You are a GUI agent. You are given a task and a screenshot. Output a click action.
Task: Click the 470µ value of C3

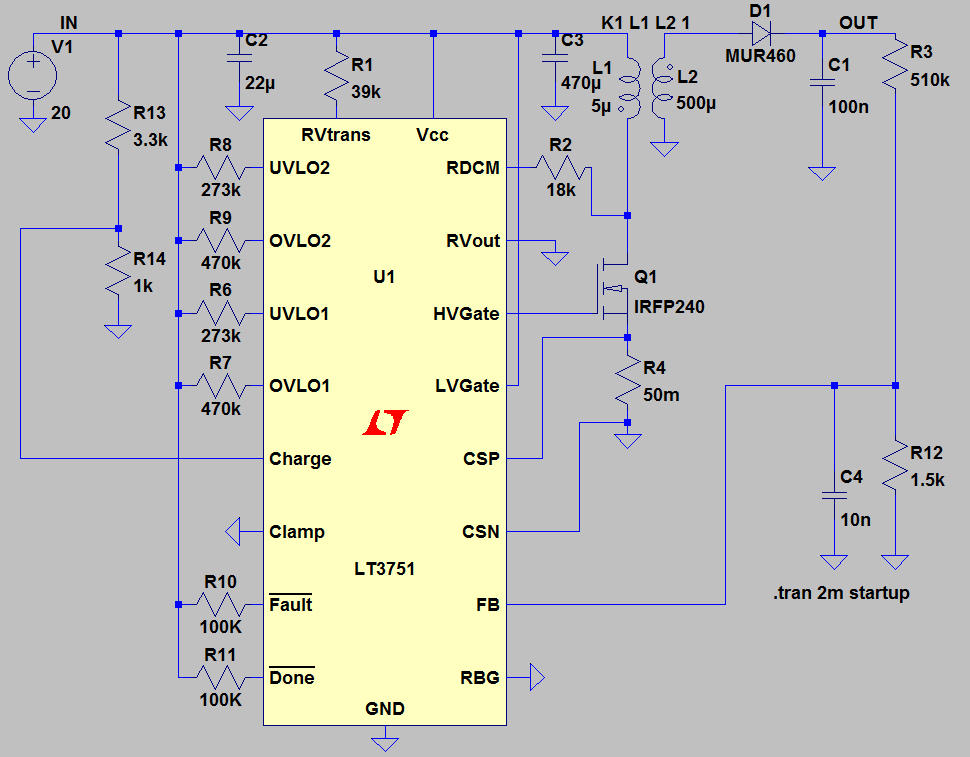(x=581, y=82)
